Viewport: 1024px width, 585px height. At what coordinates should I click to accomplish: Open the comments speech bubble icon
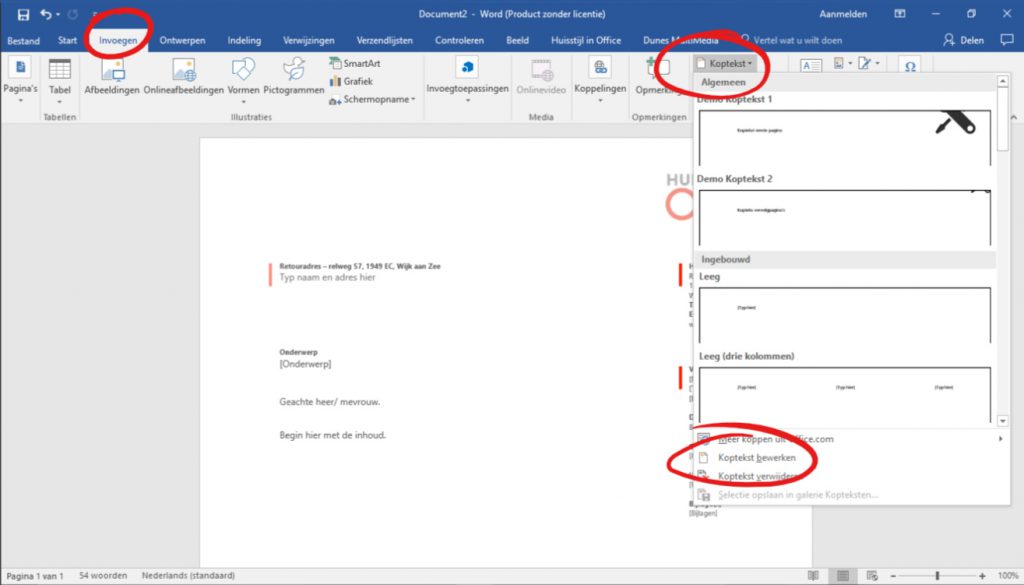pyautogui.click(x=1007, y=40)
